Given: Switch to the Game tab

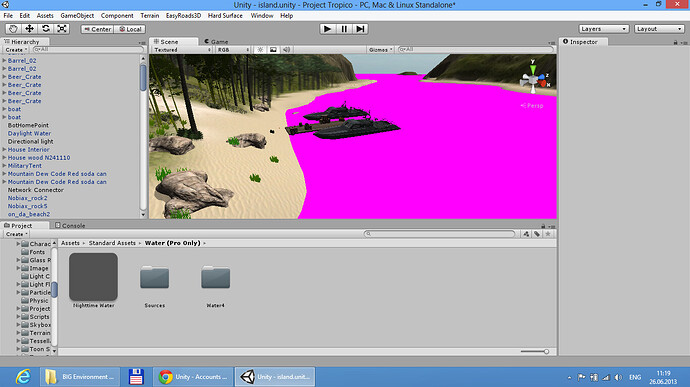Looking at the screenshot, I should point(217,41).
